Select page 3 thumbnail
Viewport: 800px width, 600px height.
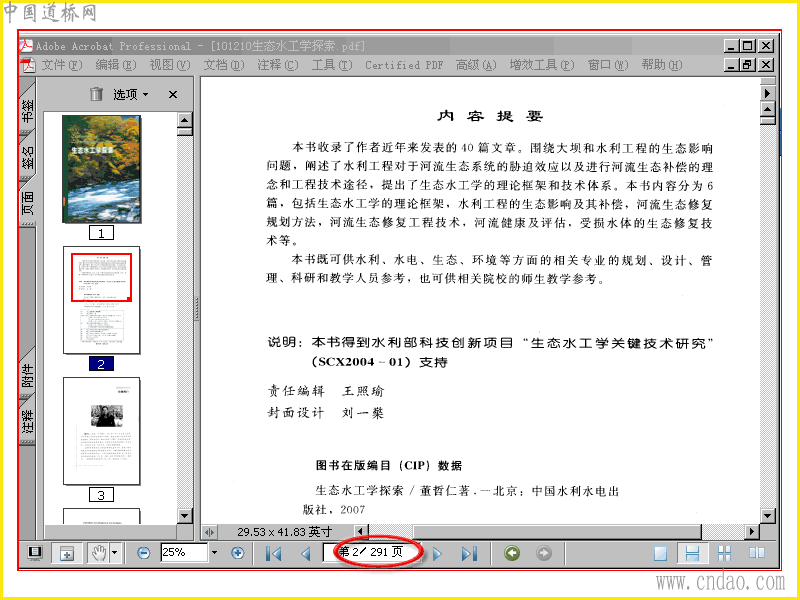click(x=102, y=432)
